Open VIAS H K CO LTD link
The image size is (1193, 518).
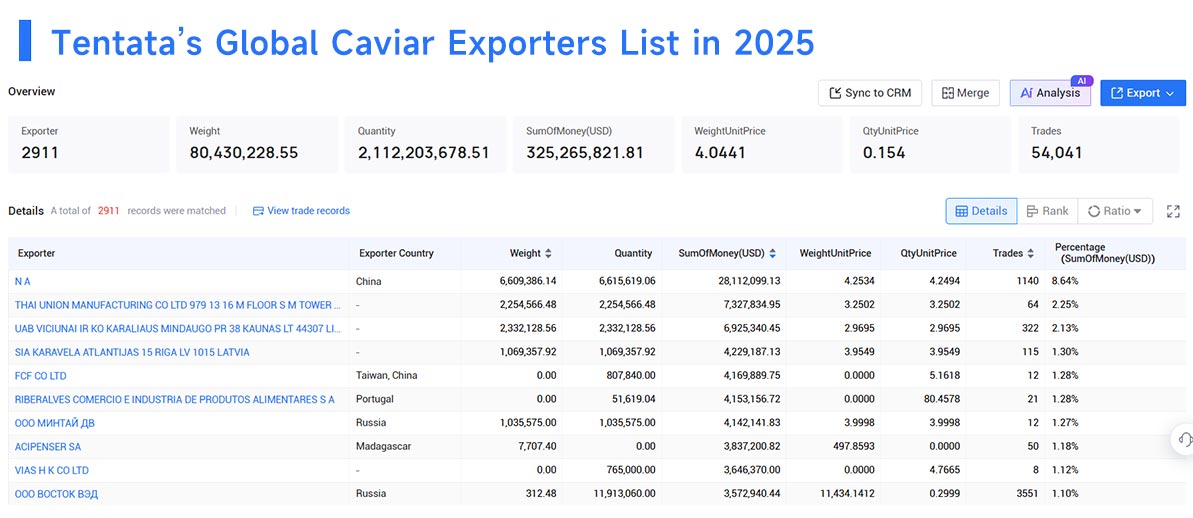pos(52,470)
